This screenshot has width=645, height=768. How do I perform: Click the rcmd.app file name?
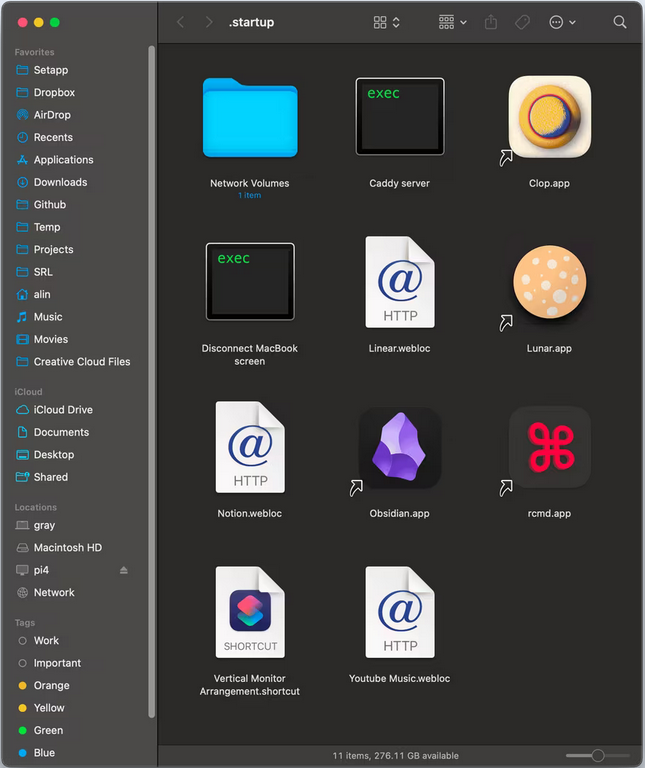[x=549, y=514]
